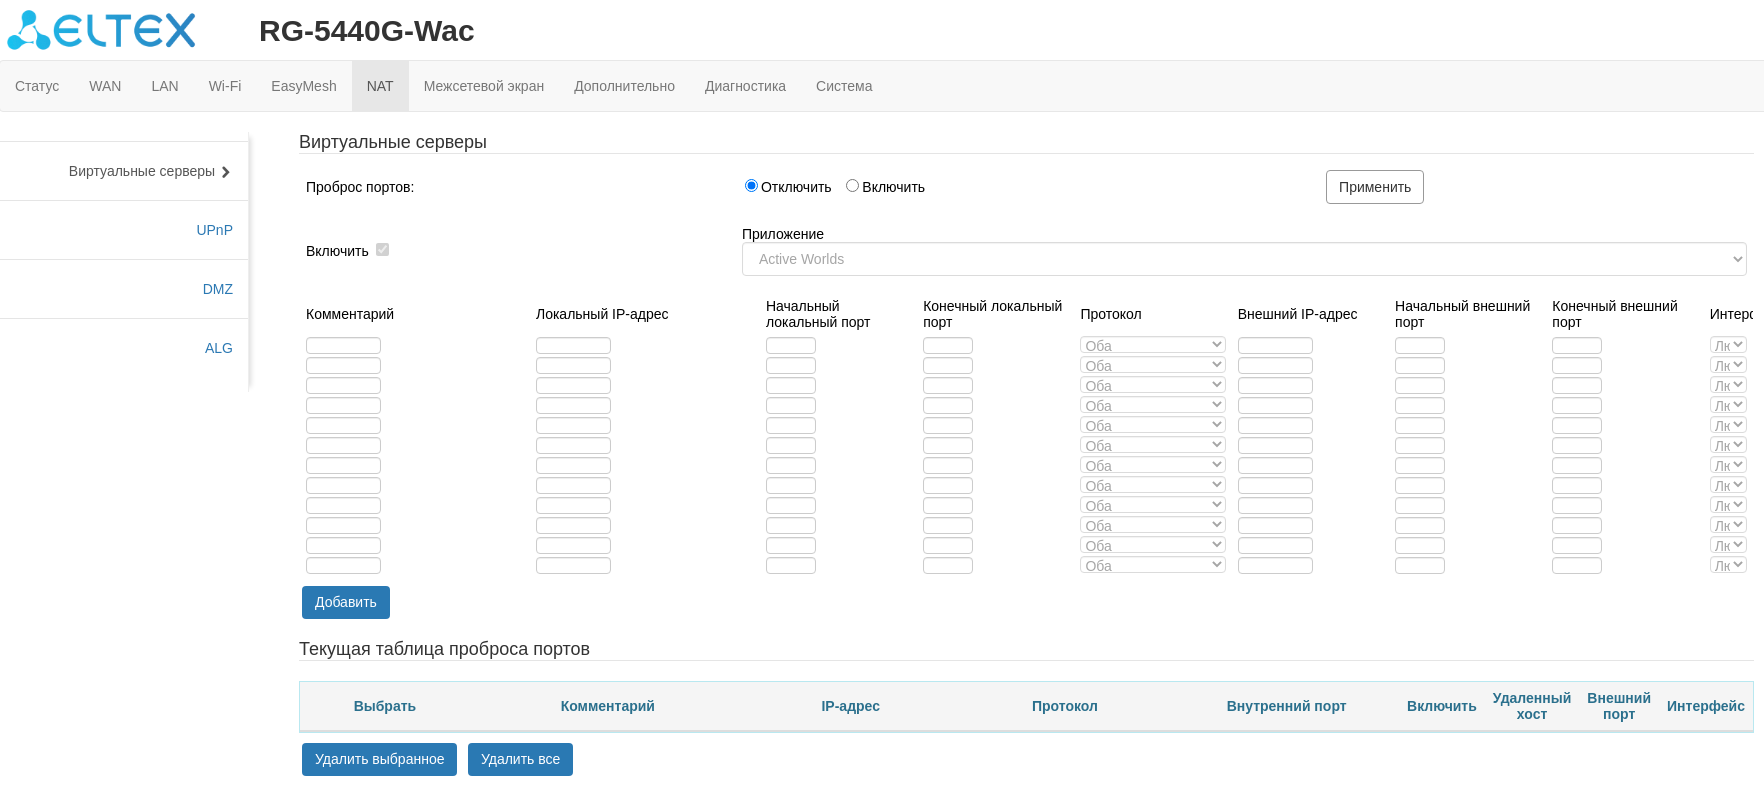Open the DMZ sidebar link
Screen dimensions: 1764x789
click(x=217, y=289)
